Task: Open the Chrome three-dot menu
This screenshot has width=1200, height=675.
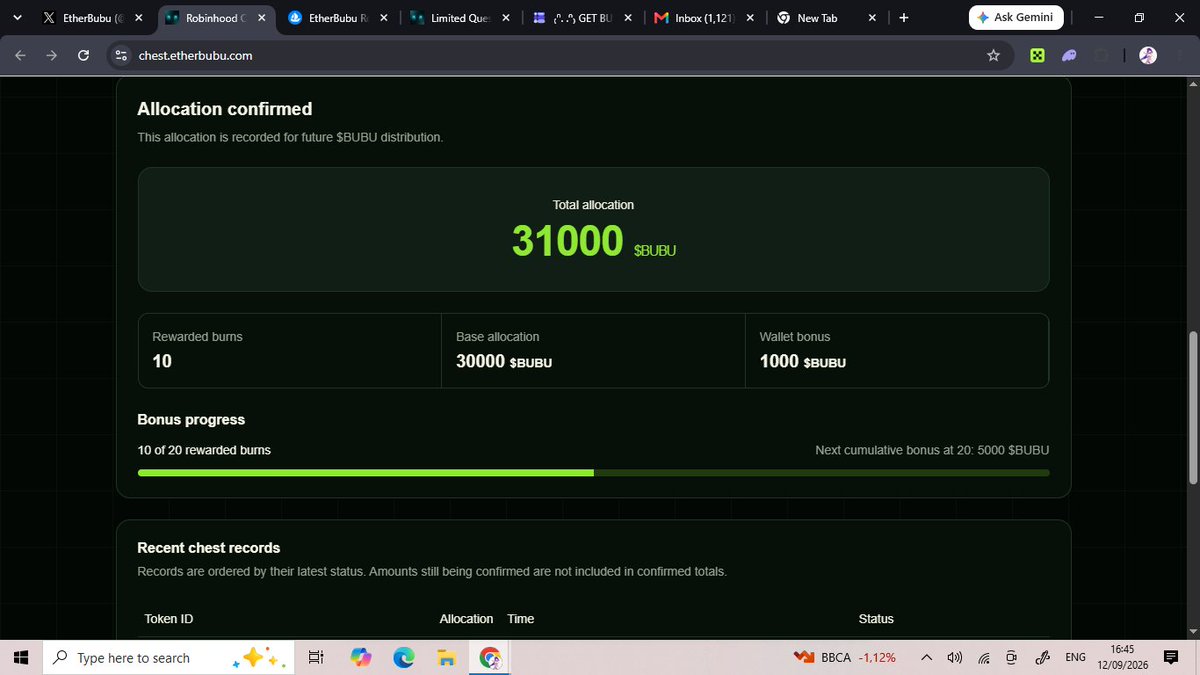Action: (x=1179, y=56)
